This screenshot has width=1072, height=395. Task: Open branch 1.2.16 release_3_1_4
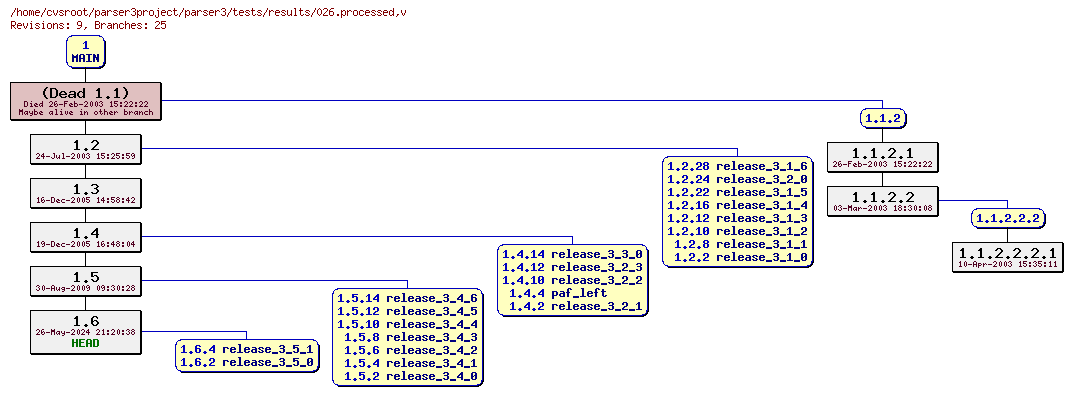738,205
